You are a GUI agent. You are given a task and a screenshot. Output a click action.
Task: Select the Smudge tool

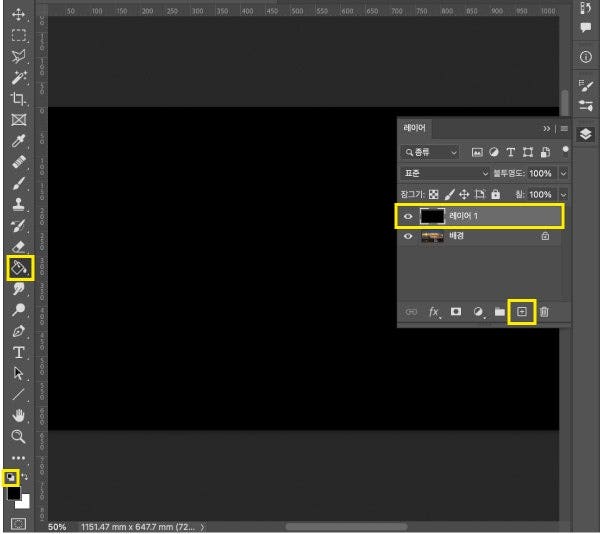(x=18, y=289)
